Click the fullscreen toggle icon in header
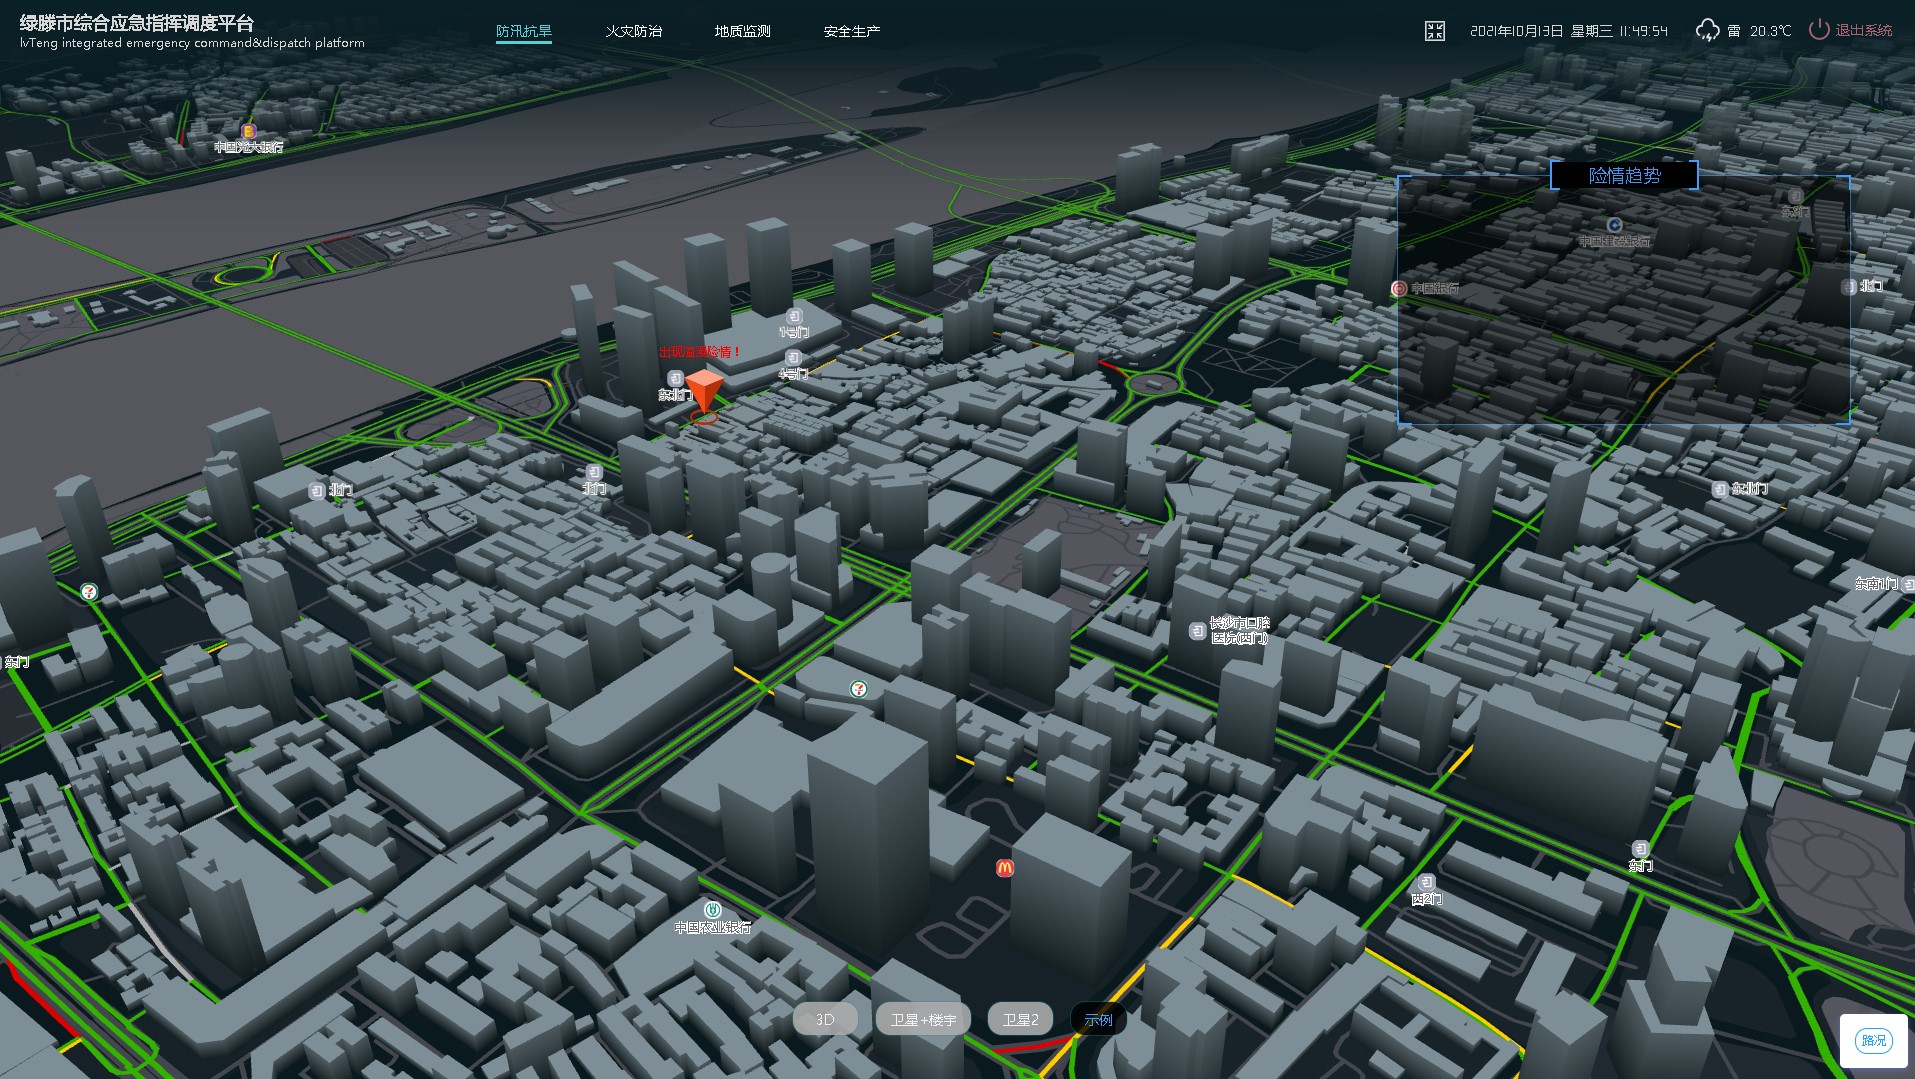The height and width of the screenshot is (1079, 1915). coord(1435,31)
